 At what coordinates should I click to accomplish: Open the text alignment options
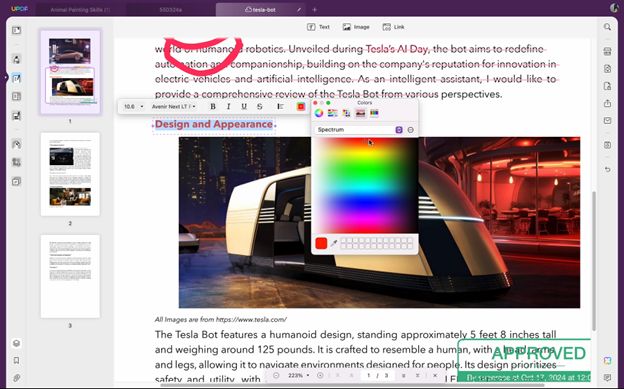pos(281,106)
